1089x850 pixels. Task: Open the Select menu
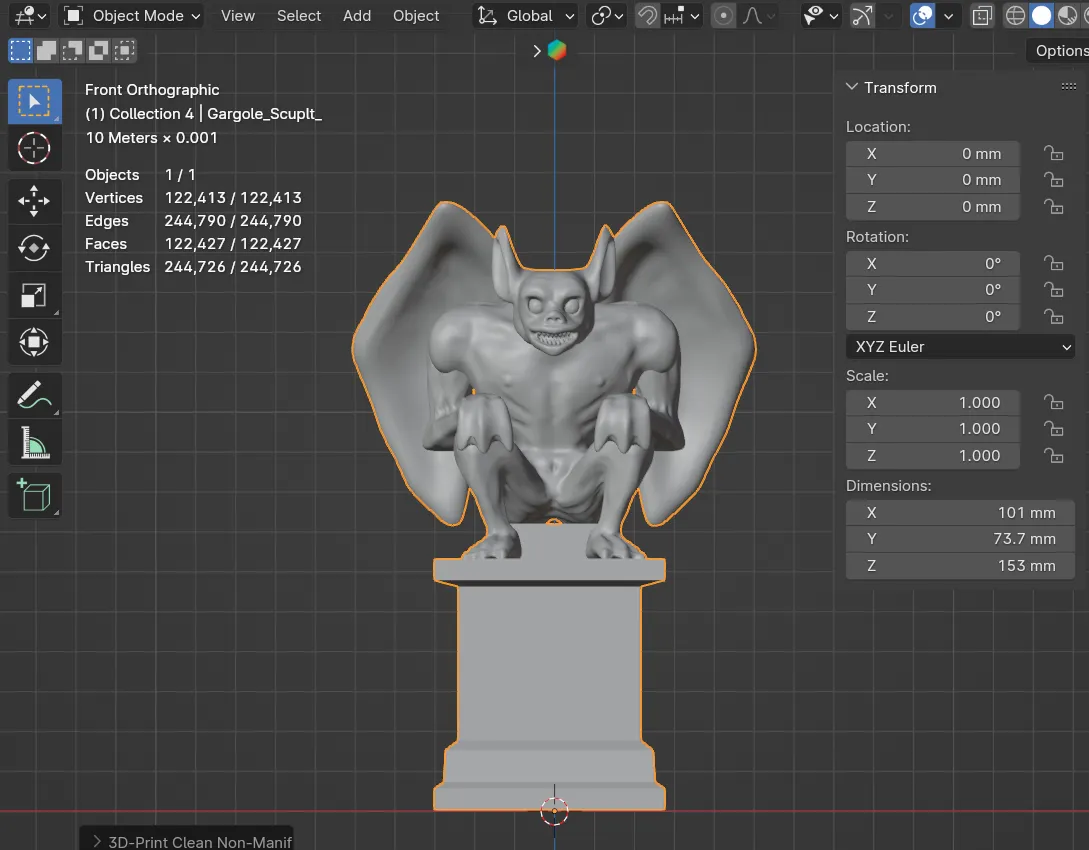pyautogui.click(x=299, y=16)
